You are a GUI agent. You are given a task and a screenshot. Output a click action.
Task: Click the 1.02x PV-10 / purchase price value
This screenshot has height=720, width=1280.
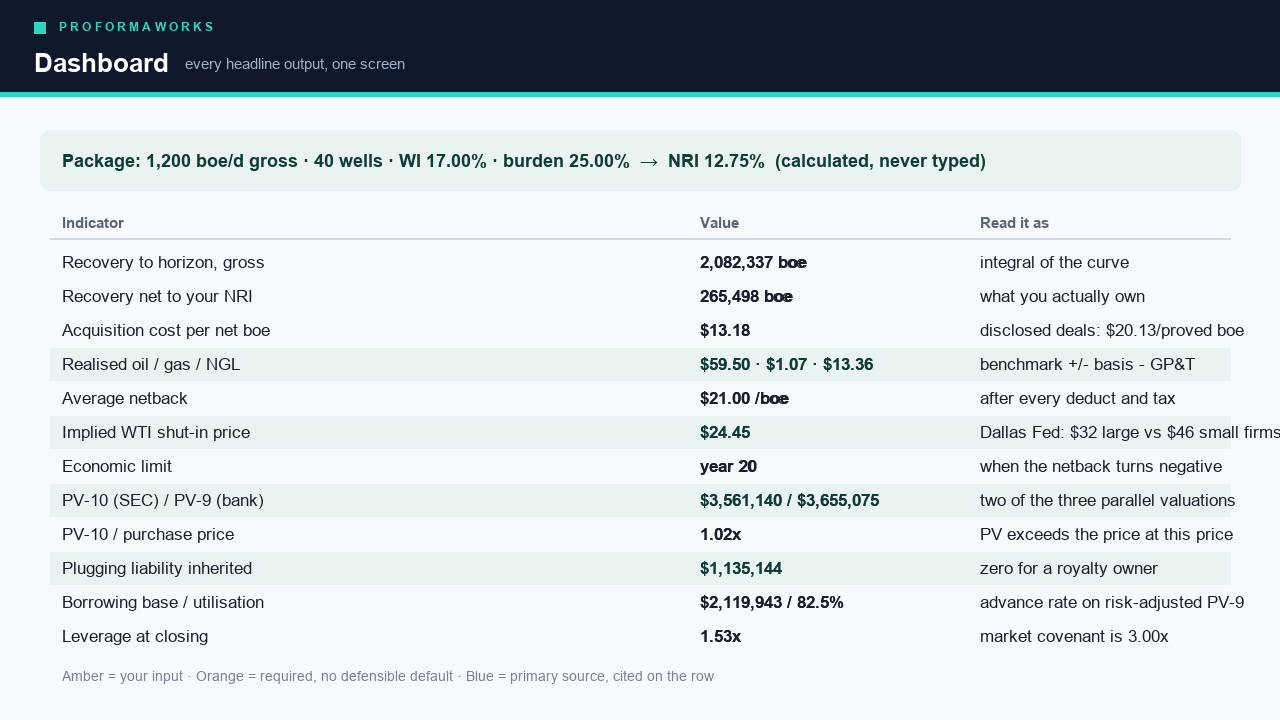point(720,534)
